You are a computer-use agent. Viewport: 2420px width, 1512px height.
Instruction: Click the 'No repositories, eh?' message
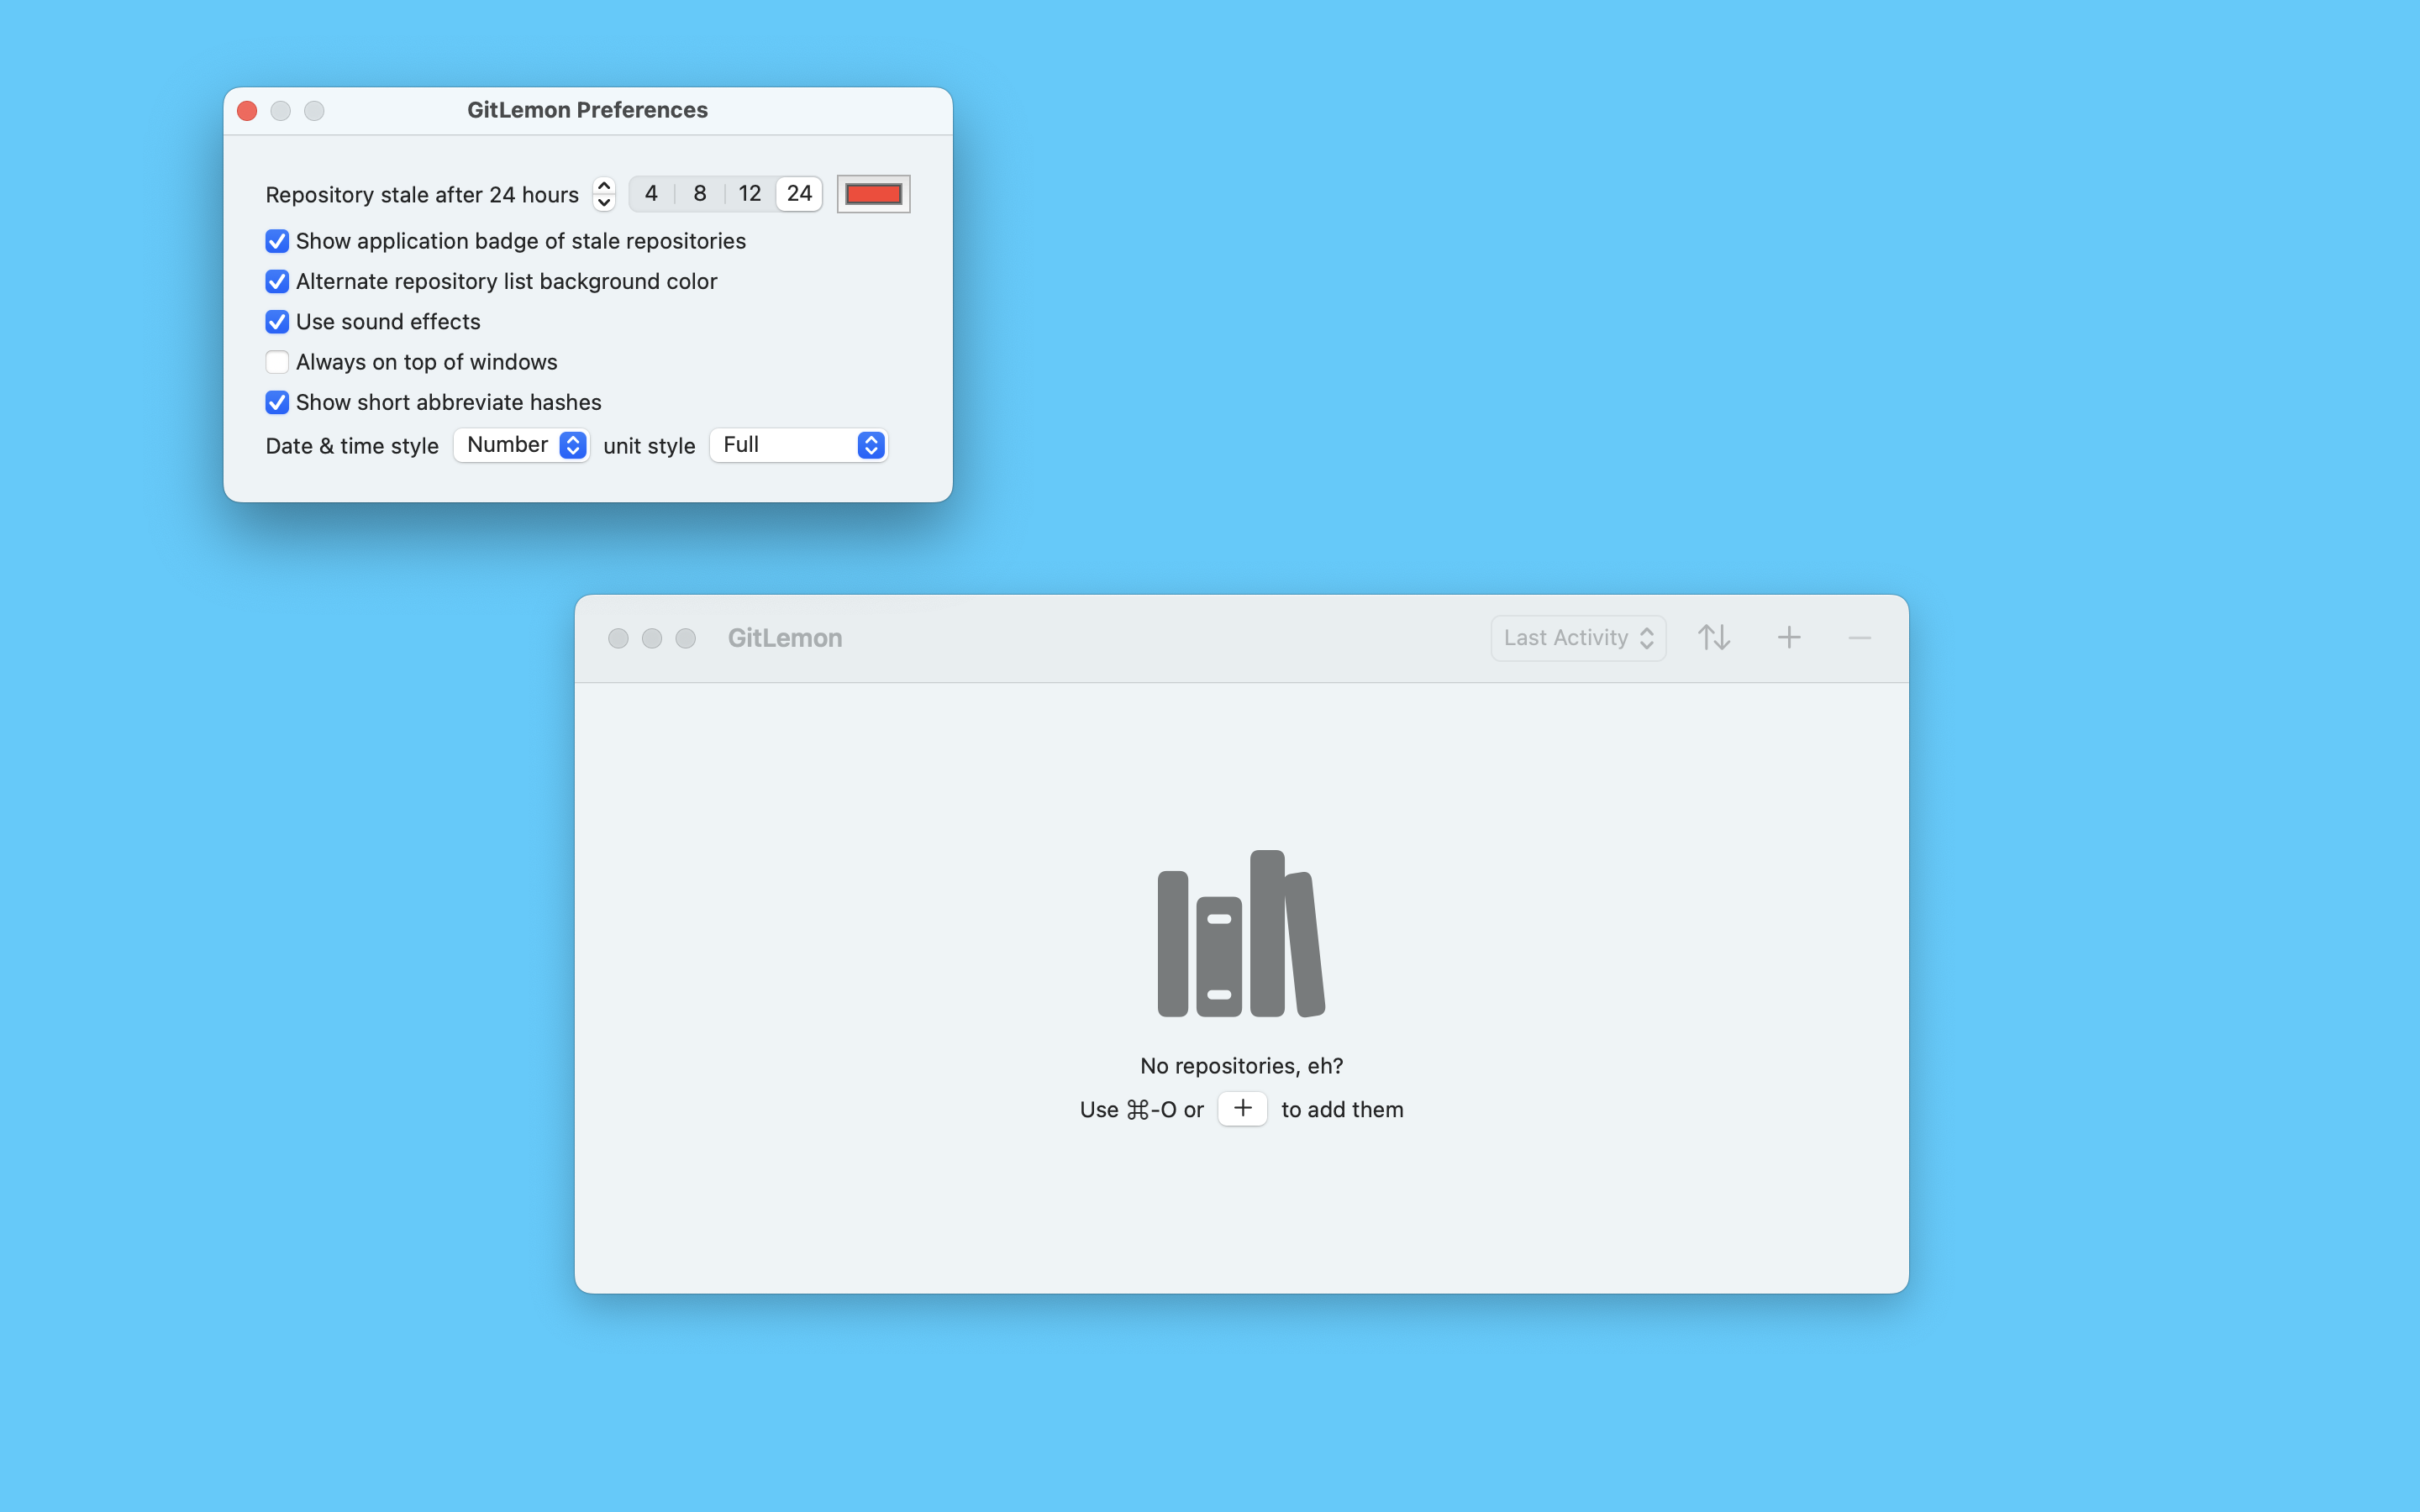[x=1241, y=1065]
